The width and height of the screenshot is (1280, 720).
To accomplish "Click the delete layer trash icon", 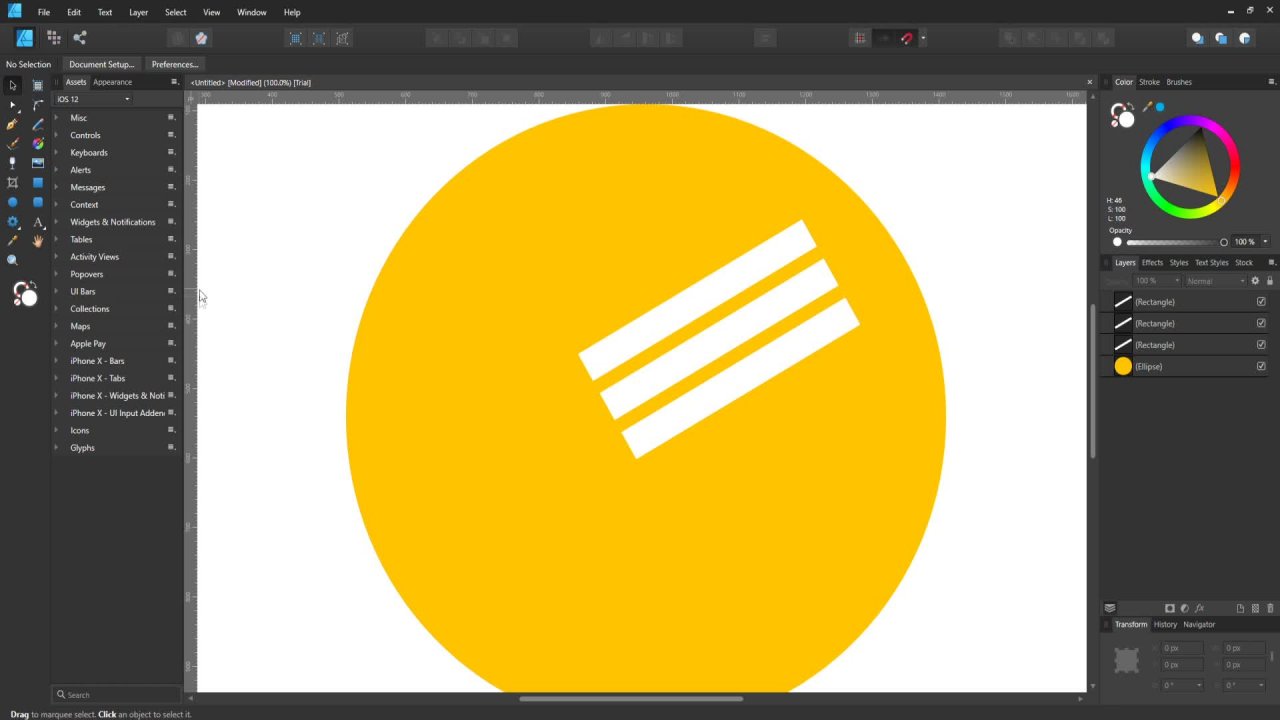I will (1271, 608).
